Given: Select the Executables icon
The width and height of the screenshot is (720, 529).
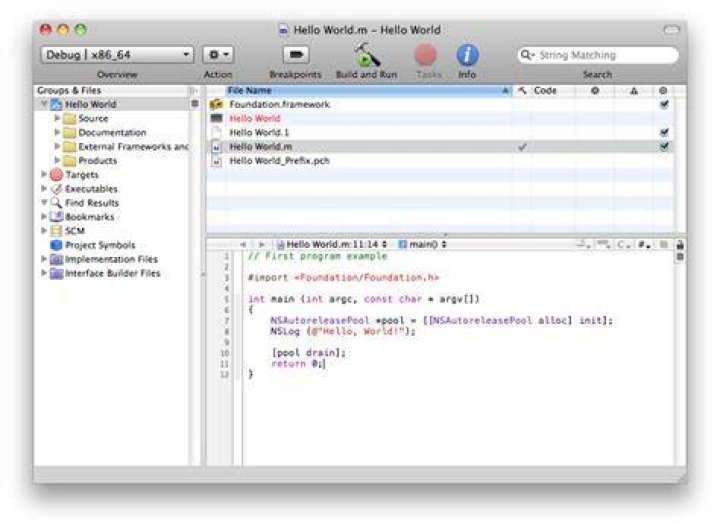Looking at the screenshot, I should [x=56, y=189].
